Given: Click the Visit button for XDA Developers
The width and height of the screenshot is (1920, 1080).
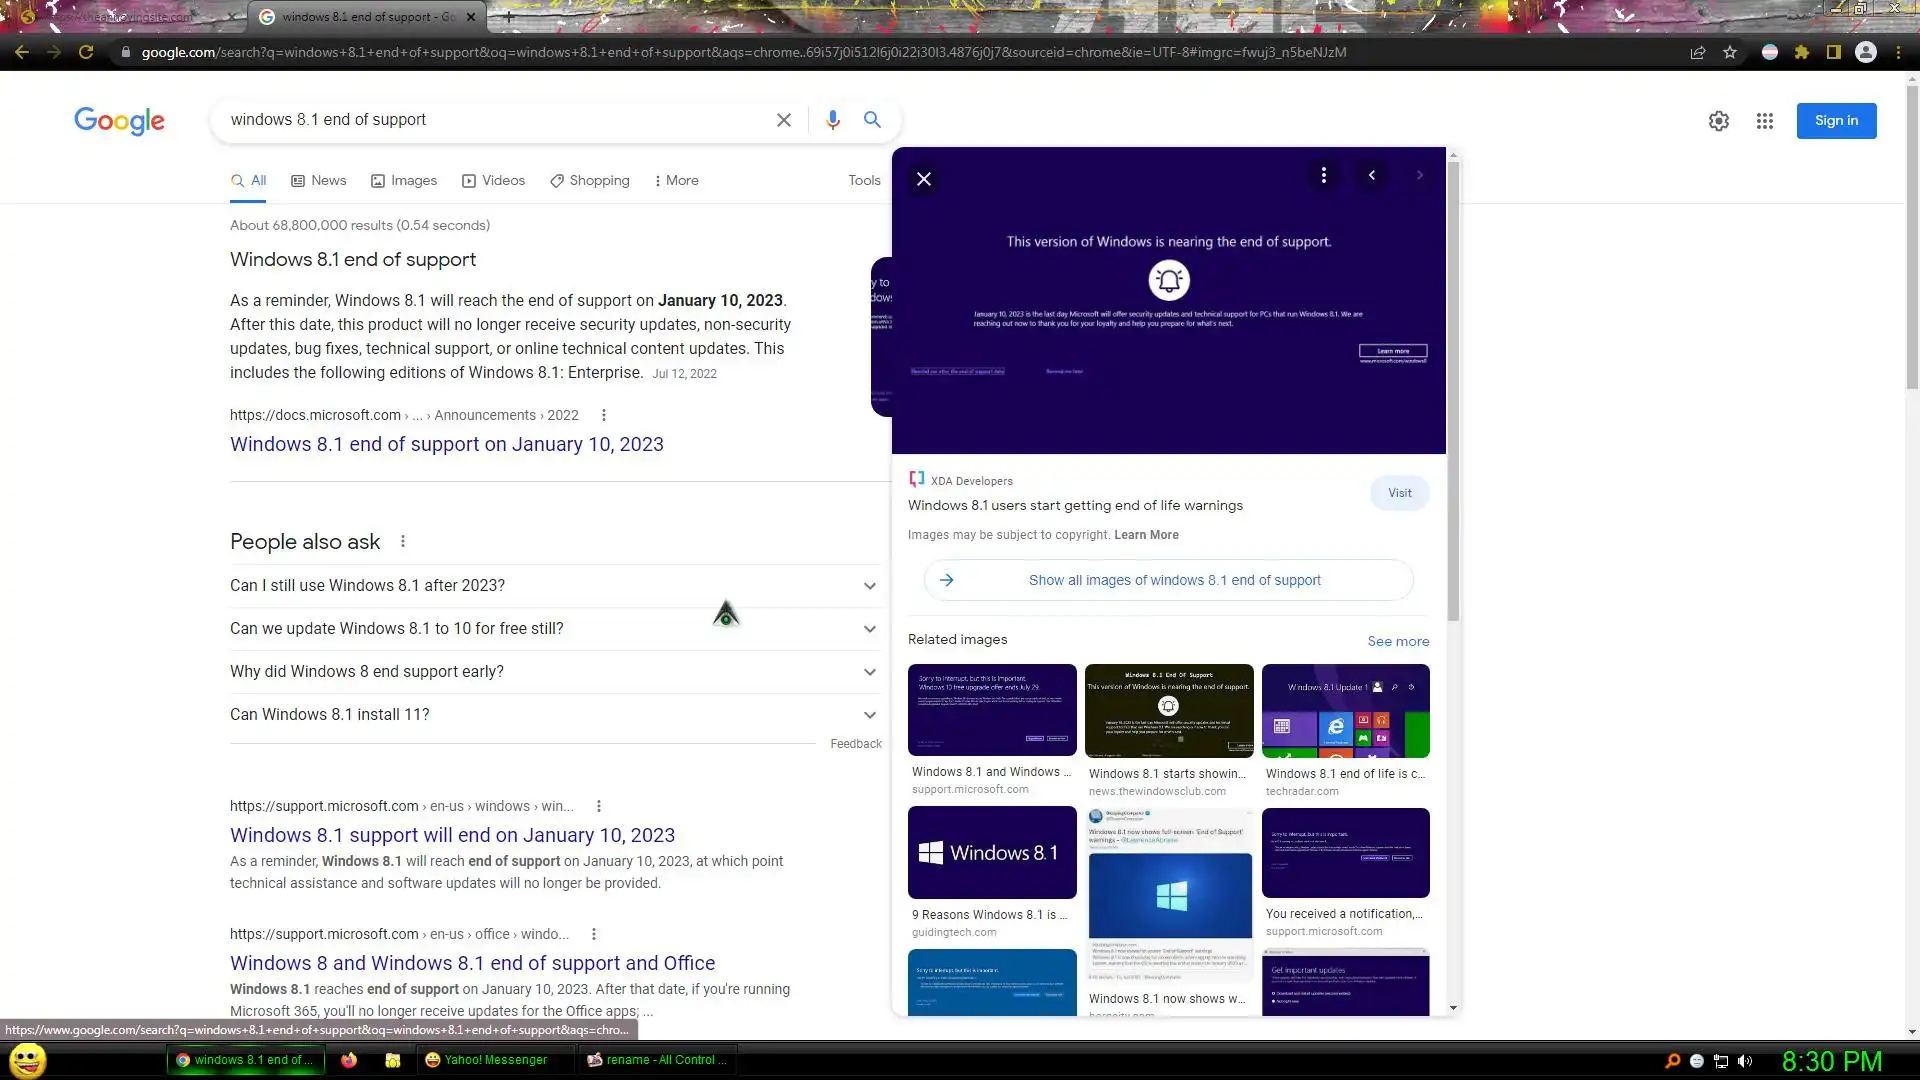Looking at the screenshot, I should [1399, 493].
